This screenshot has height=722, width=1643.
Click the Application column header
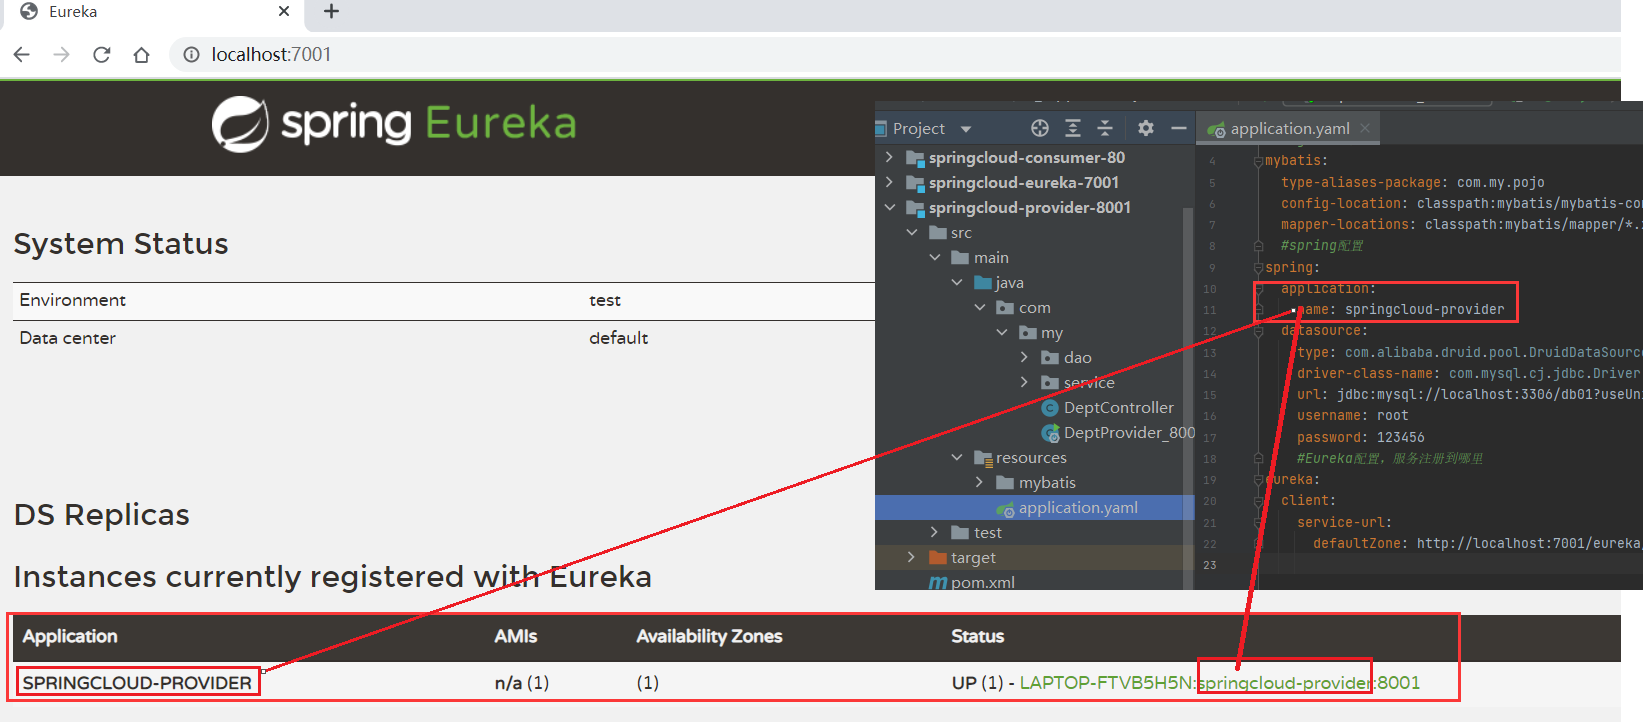point(70,636)
